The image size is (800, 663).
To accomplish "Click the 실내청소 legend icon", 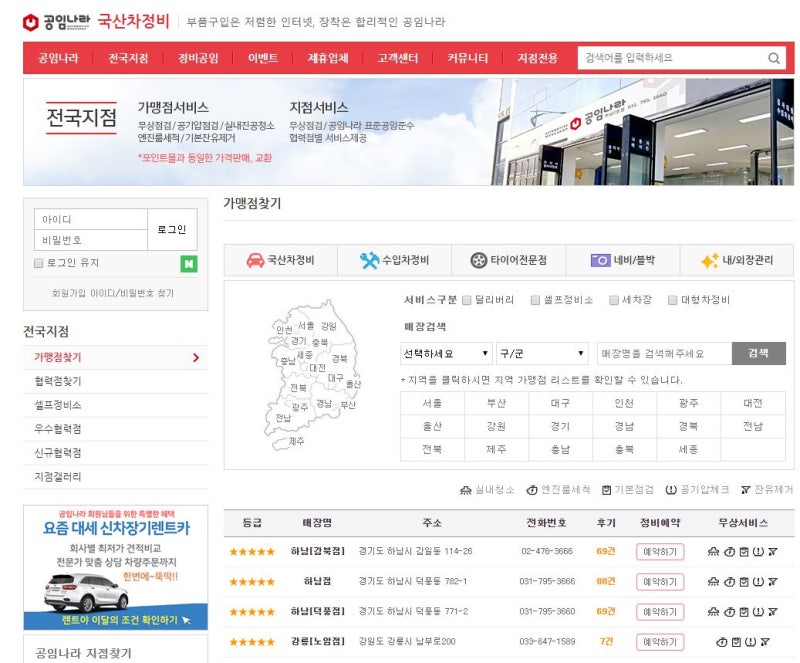I will pos(466,490).
